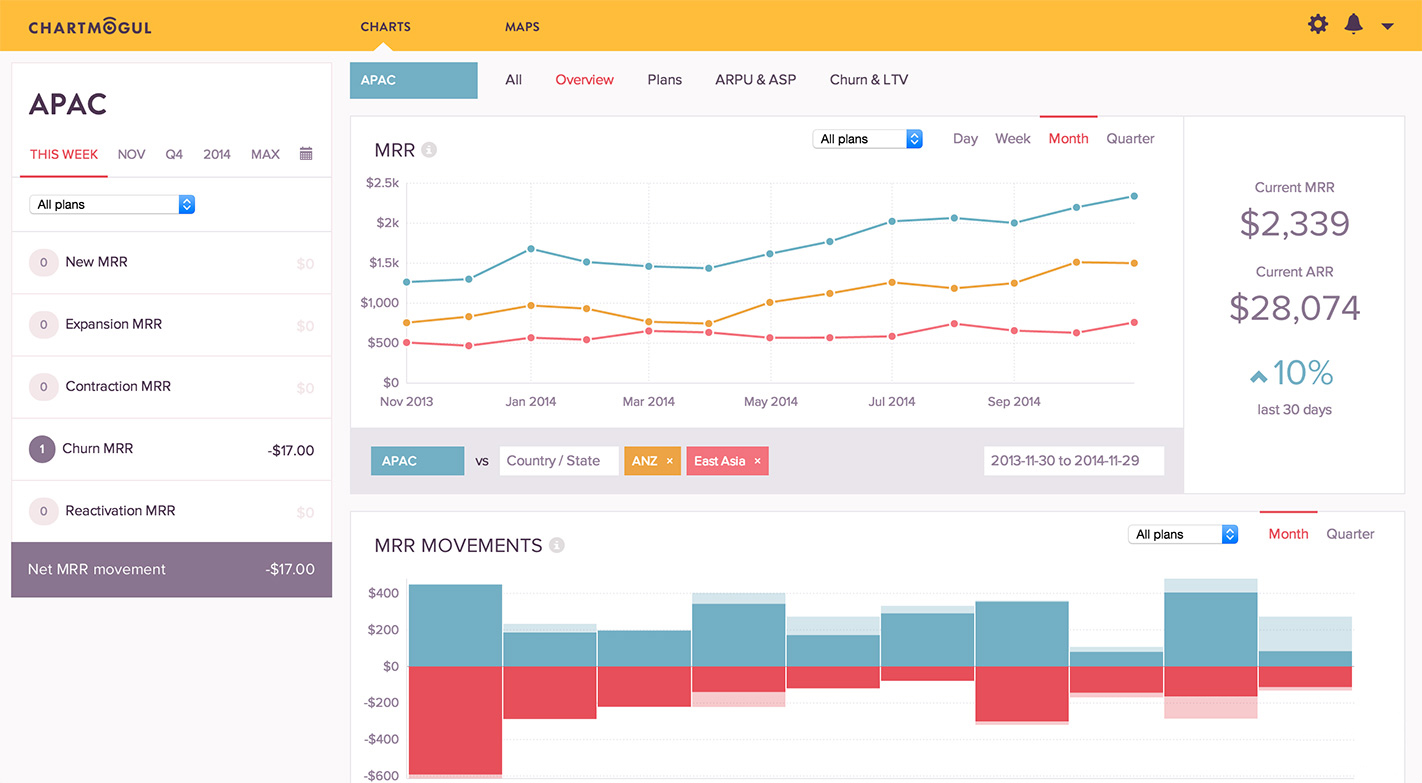Open MRR chart All plans dropdown
The height and width of the screenshot is (783, 1422).
pos(867,139)
